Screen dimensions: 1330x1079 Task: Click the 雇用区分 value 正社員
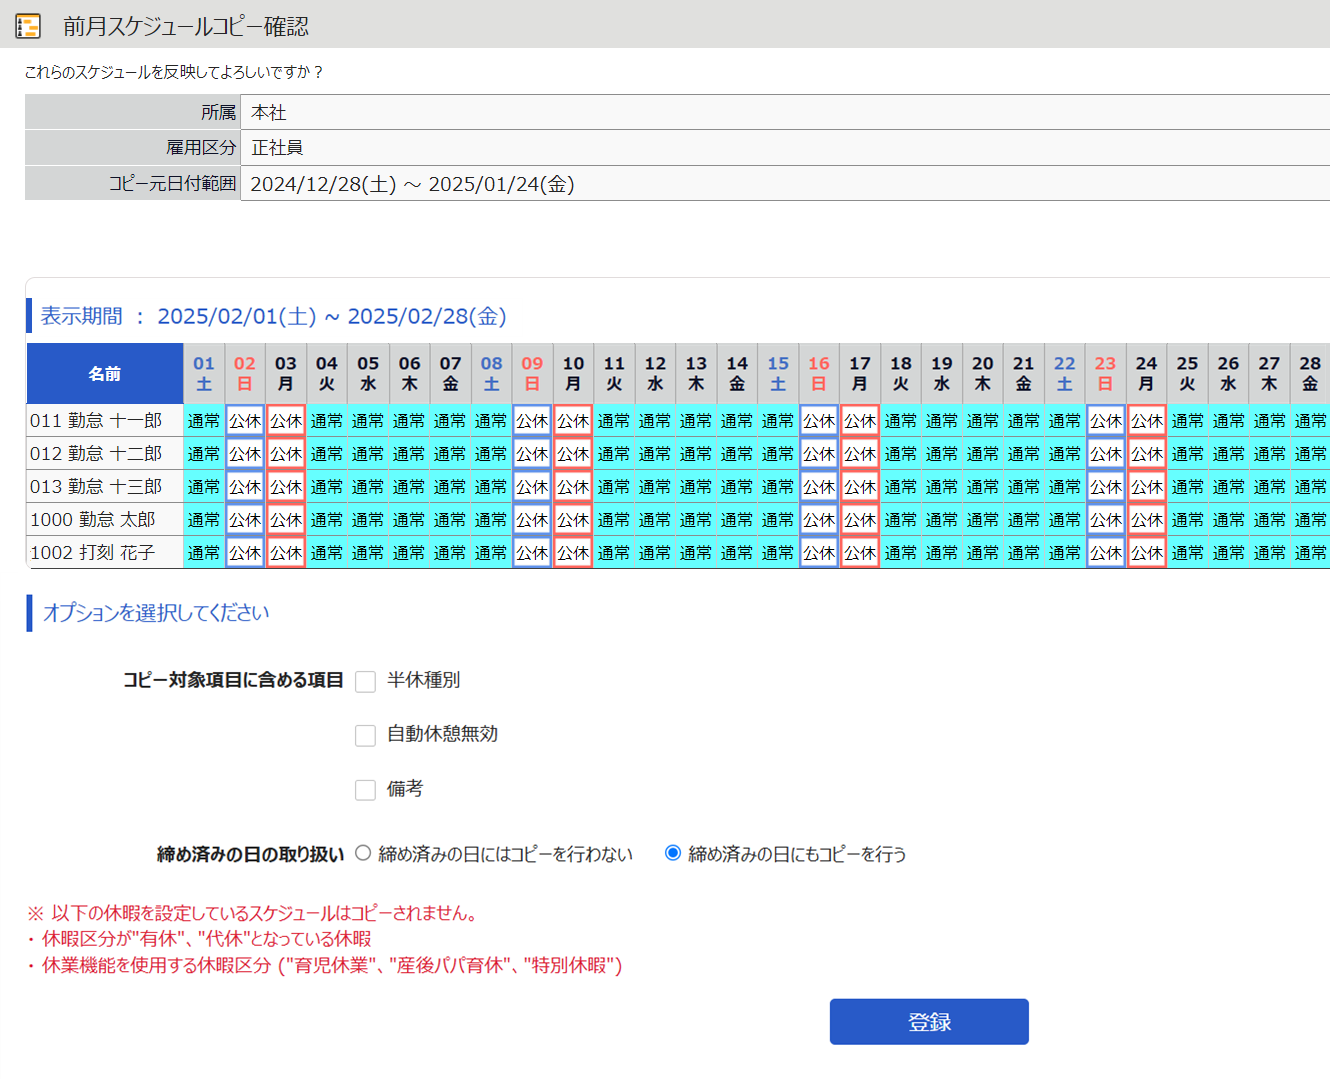tap(277, 148)
